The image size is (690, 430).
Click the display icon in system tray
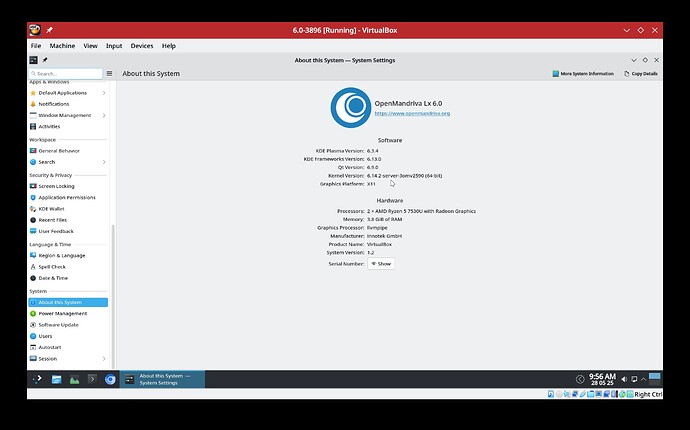[x=634, y=379]
